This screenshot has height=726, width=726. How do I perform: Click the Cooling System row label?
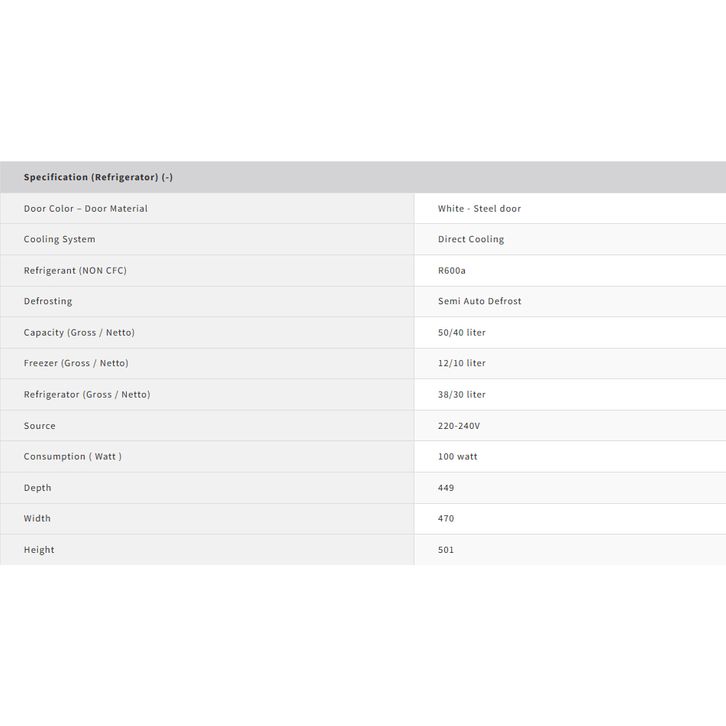[60, 240]
